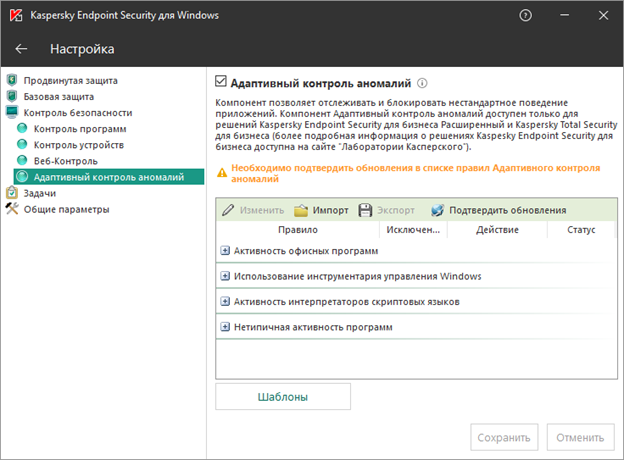
Task: Expand Активность интерпретаторов скриптовых языков group
Action: (225, 301)
